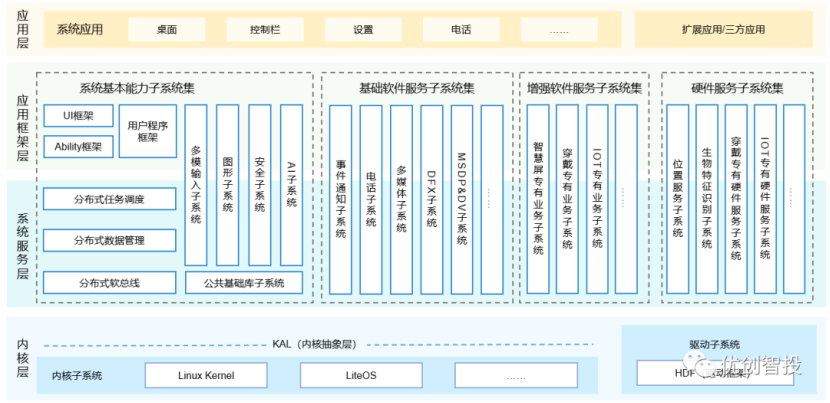
Task: Select the 电话 box in the application layer
Action: coord(461,30)
